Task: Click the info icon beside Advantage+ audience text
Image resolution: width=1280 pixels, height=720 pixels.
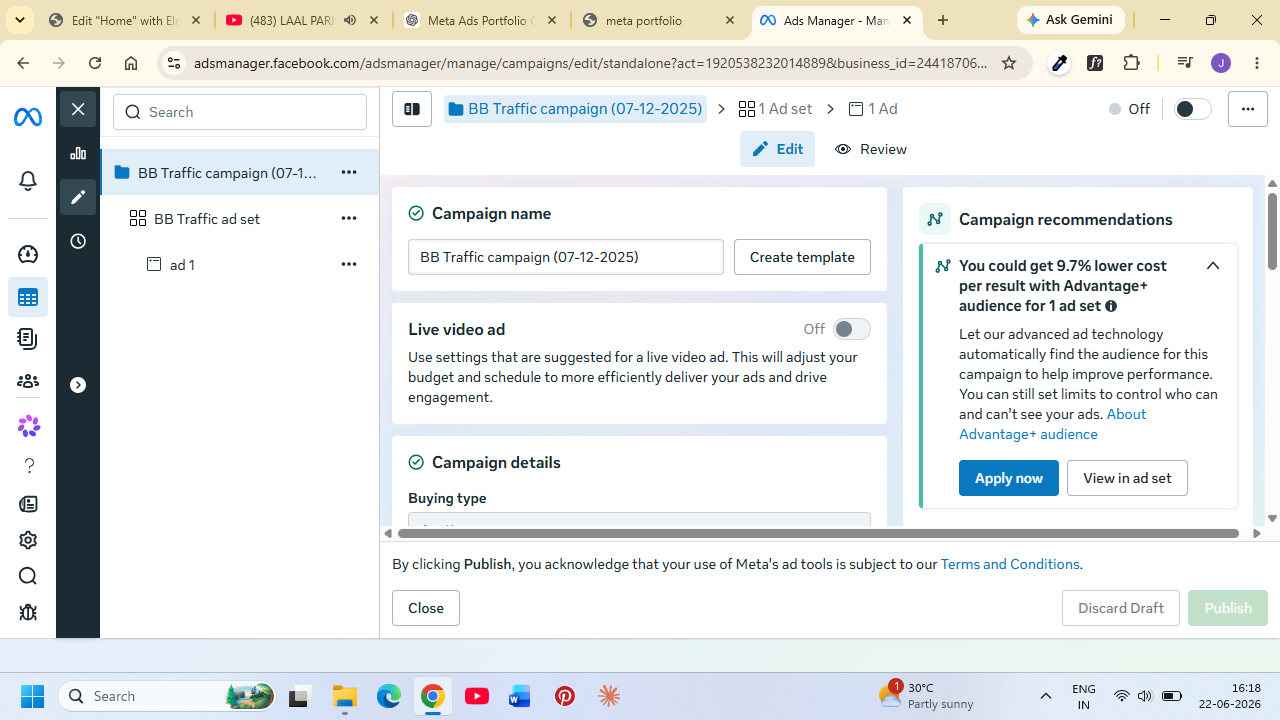Action: click(1111, 306)
